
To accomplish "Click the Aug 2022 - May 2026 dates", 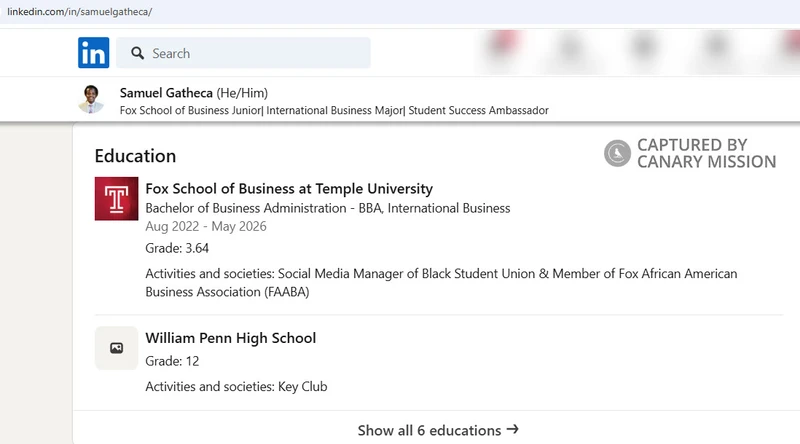I will [206, 226].
